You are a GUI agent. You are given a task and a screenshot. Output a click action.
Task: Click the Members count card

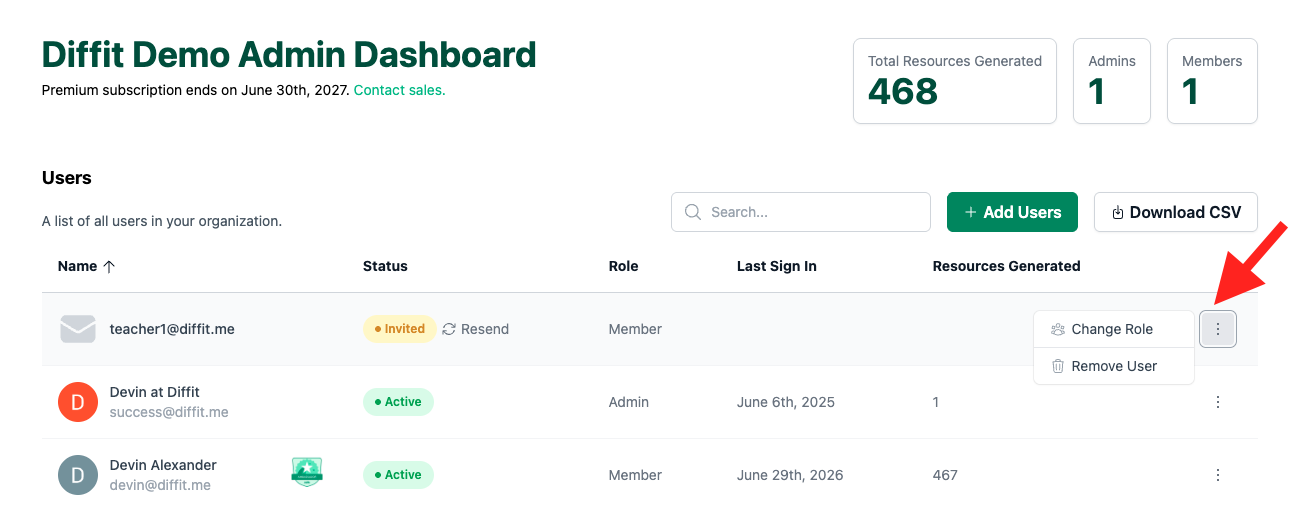pyautogui.click(x=1212, y=81)
